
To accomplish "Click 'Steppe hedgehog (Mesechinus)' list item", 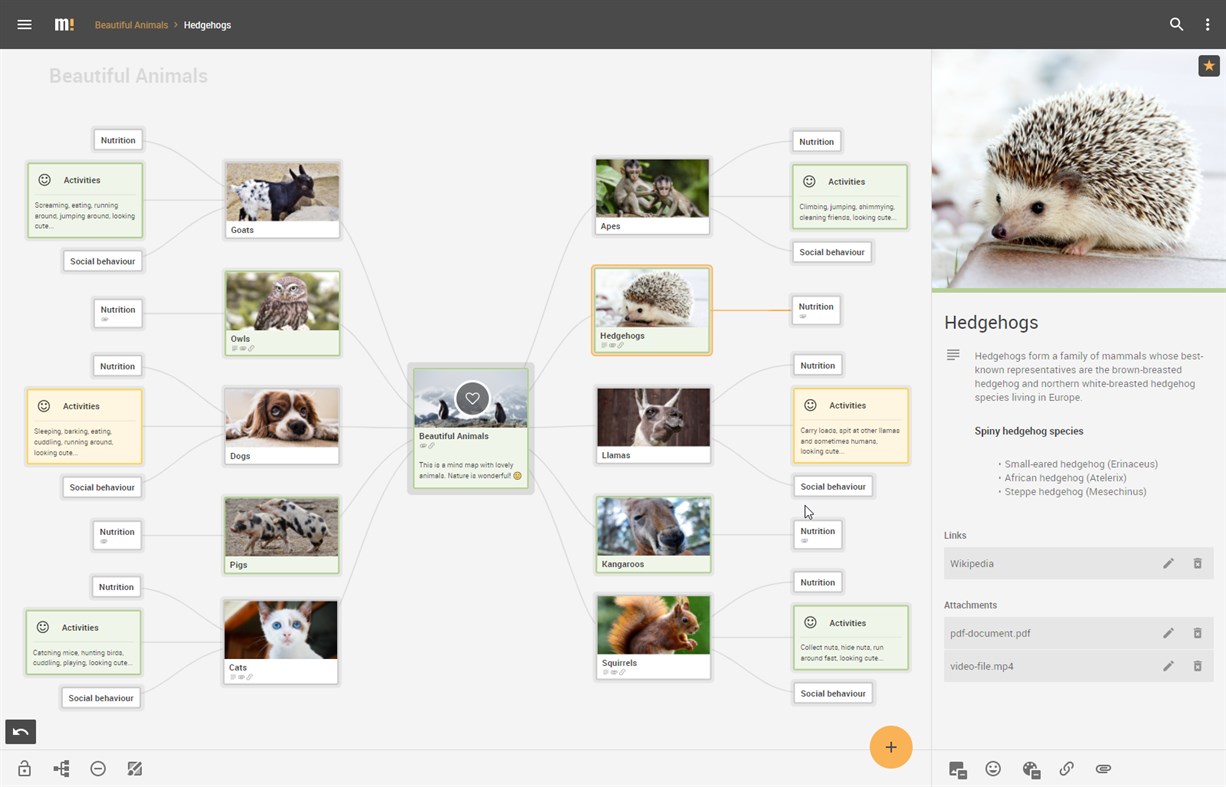I will (1075, 492).
